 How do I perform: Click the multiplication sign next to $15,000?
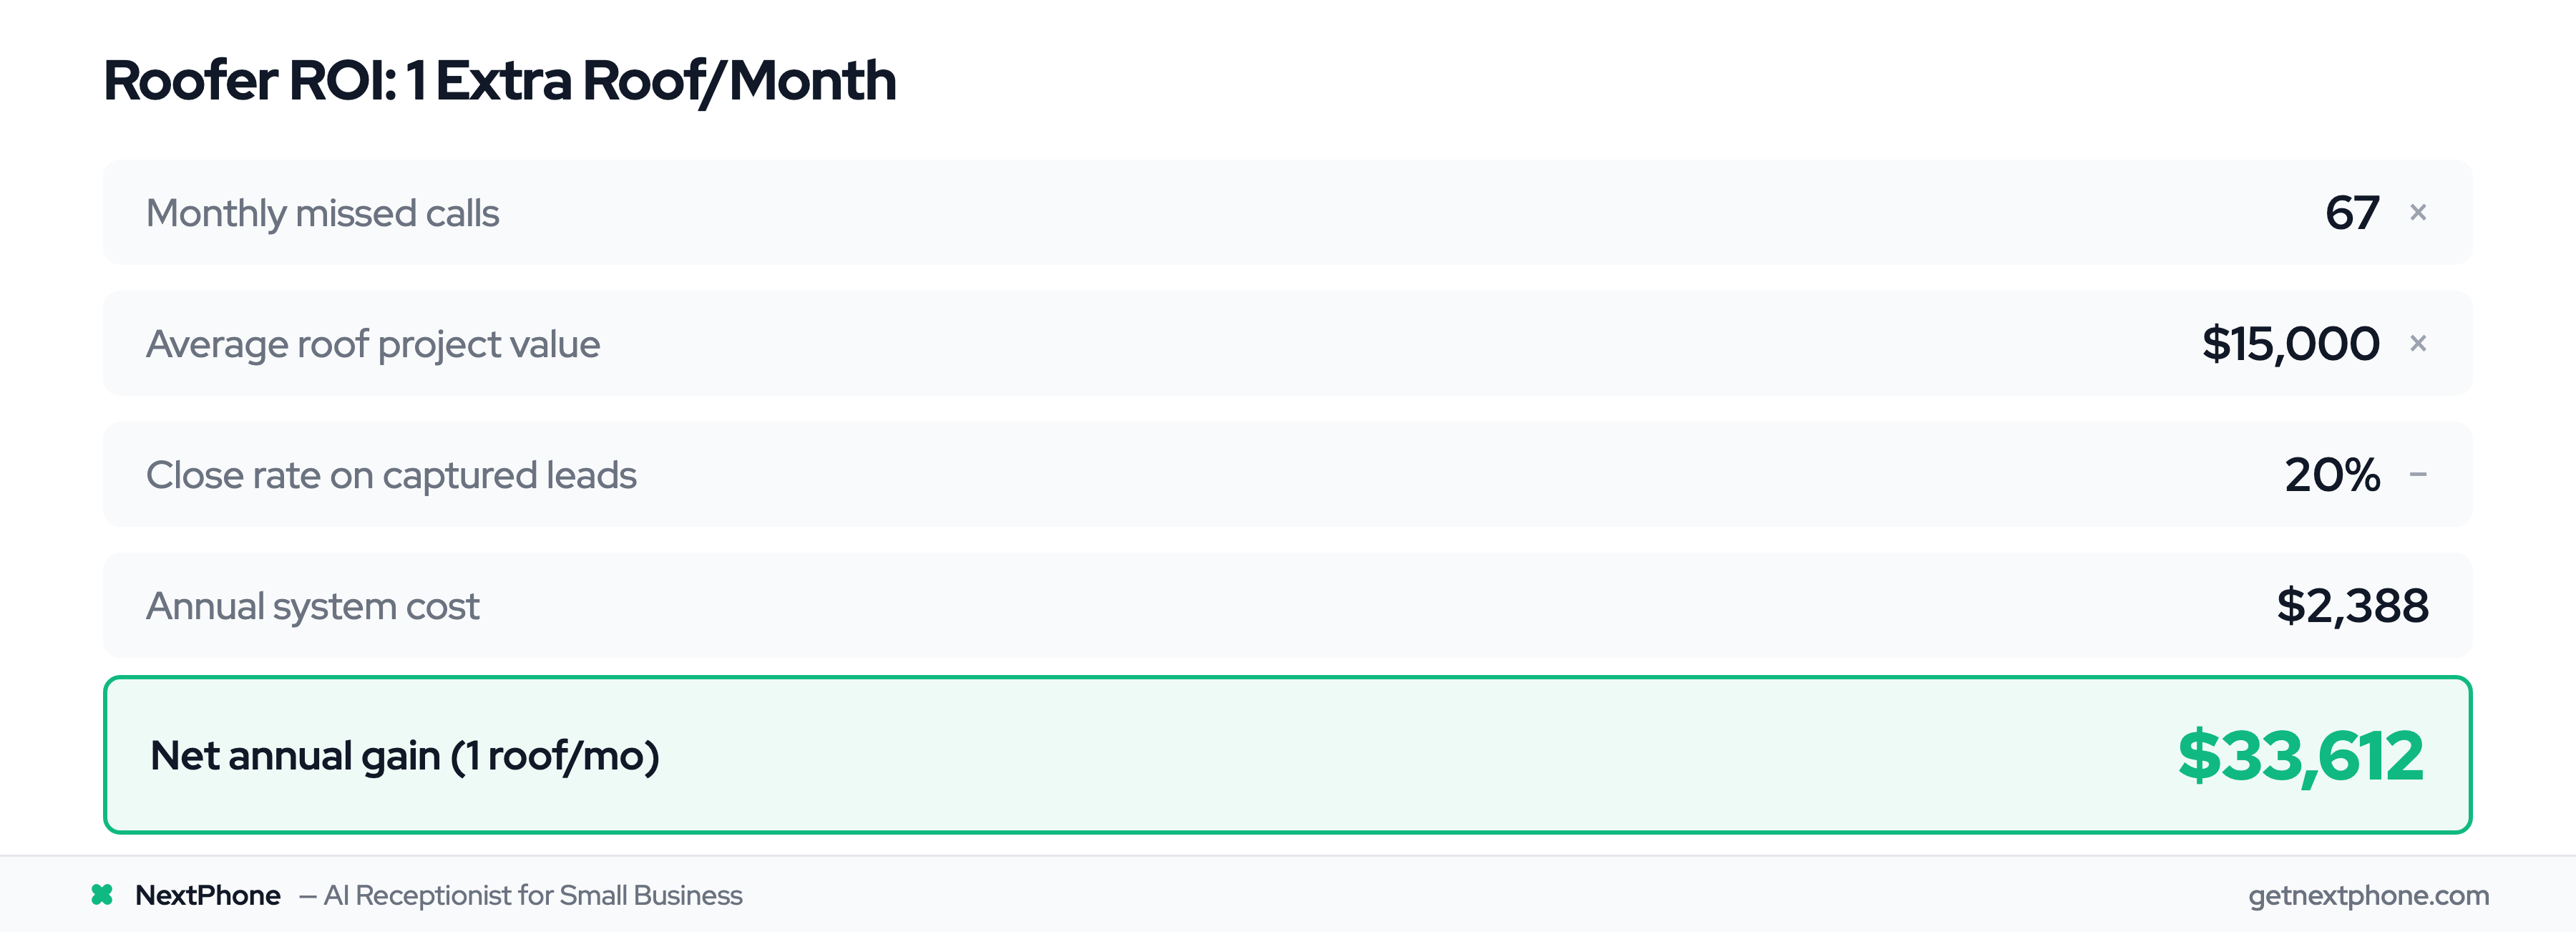(x=2418, y=344)
